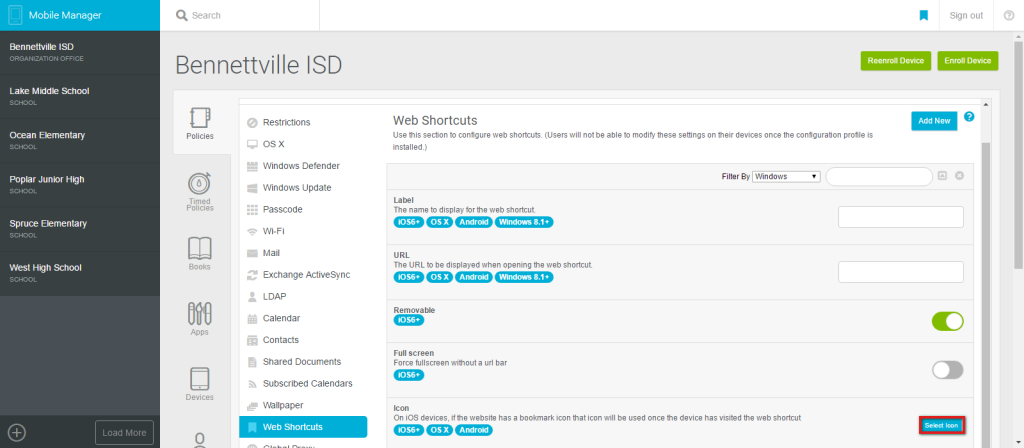Click the Wallpaper image icon
Image resolution: width=1024 pixels, height=448 pixels.
click(x=252, y=406)
